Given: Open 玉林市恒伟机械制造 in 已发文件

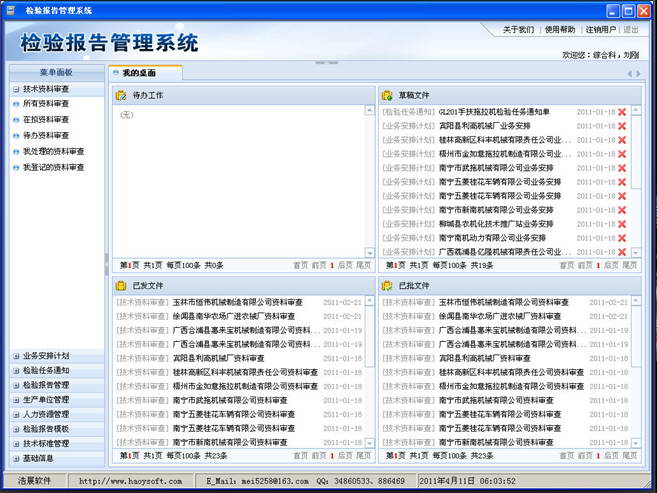Looking at the screenshot, I should (x=238, y=302).
